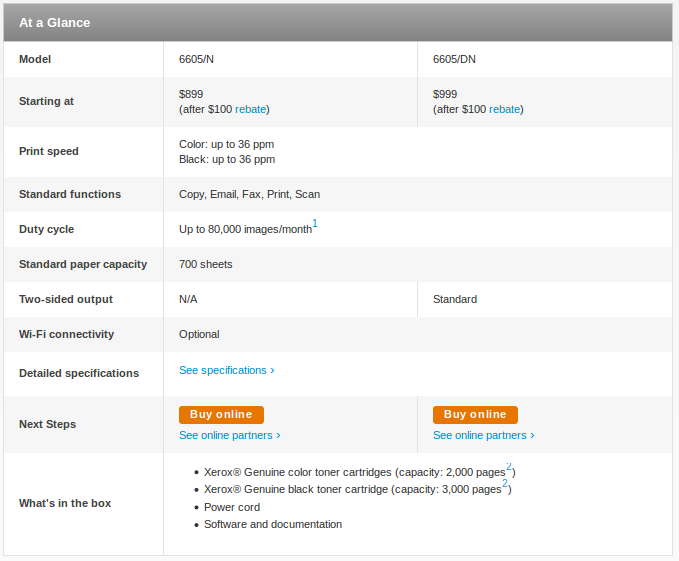Click the Duty cycle row label

(x=46, y=229)
